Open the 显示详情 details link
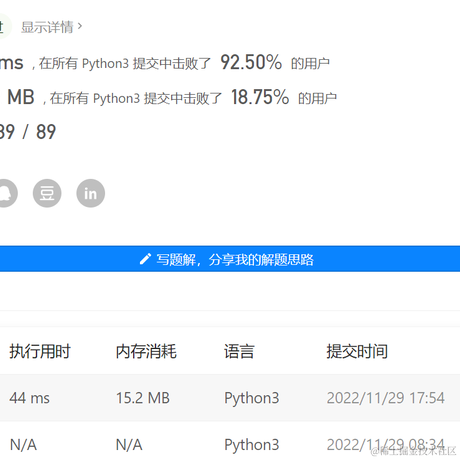 51,27
